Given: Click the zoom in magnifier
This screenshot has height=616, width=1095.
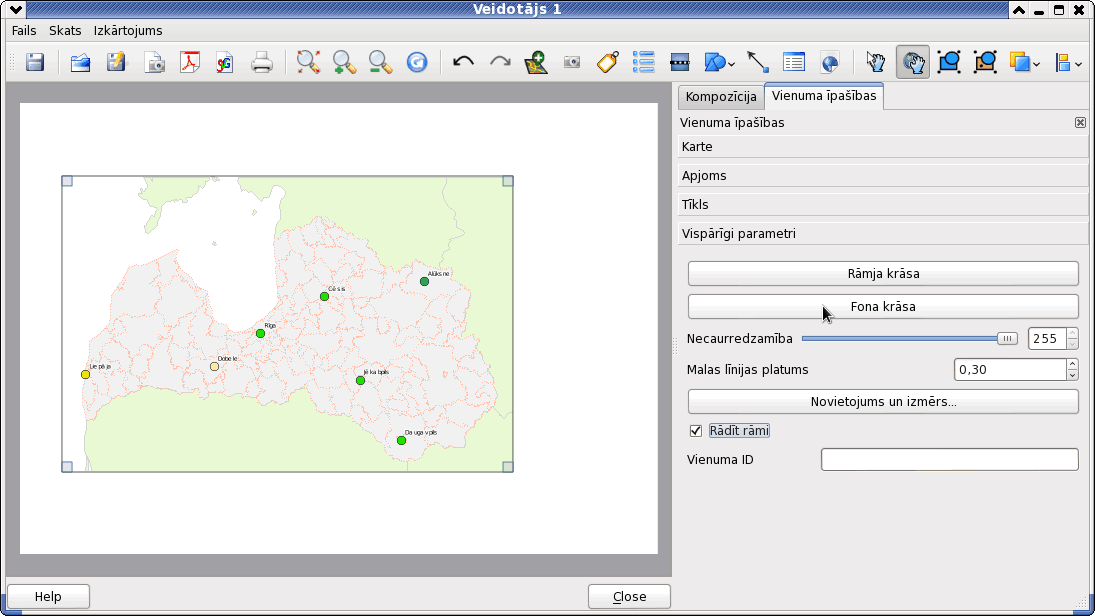Looking at the screenshot, I should (344, 63).
